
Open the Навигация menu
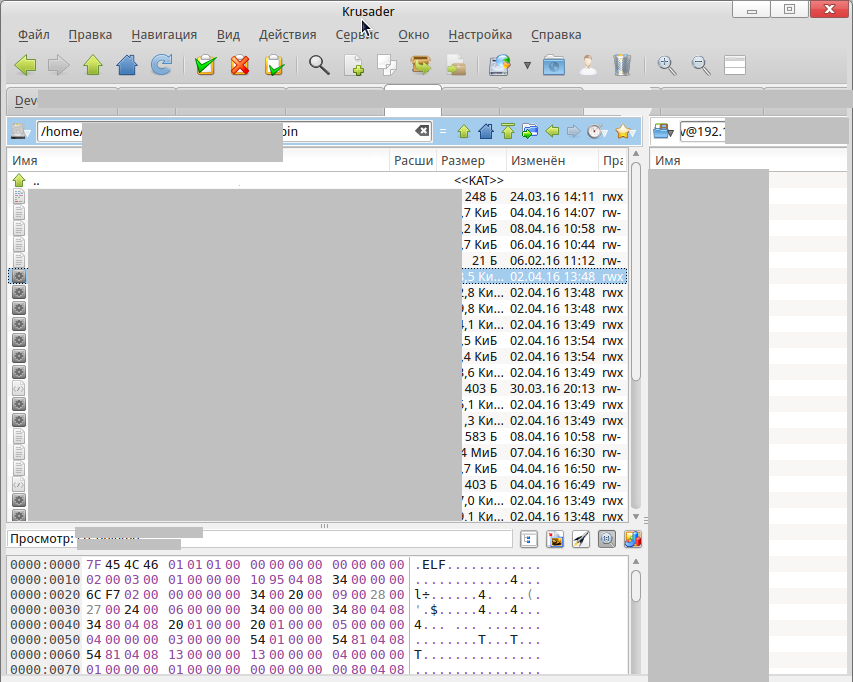[x=164, y=35]
